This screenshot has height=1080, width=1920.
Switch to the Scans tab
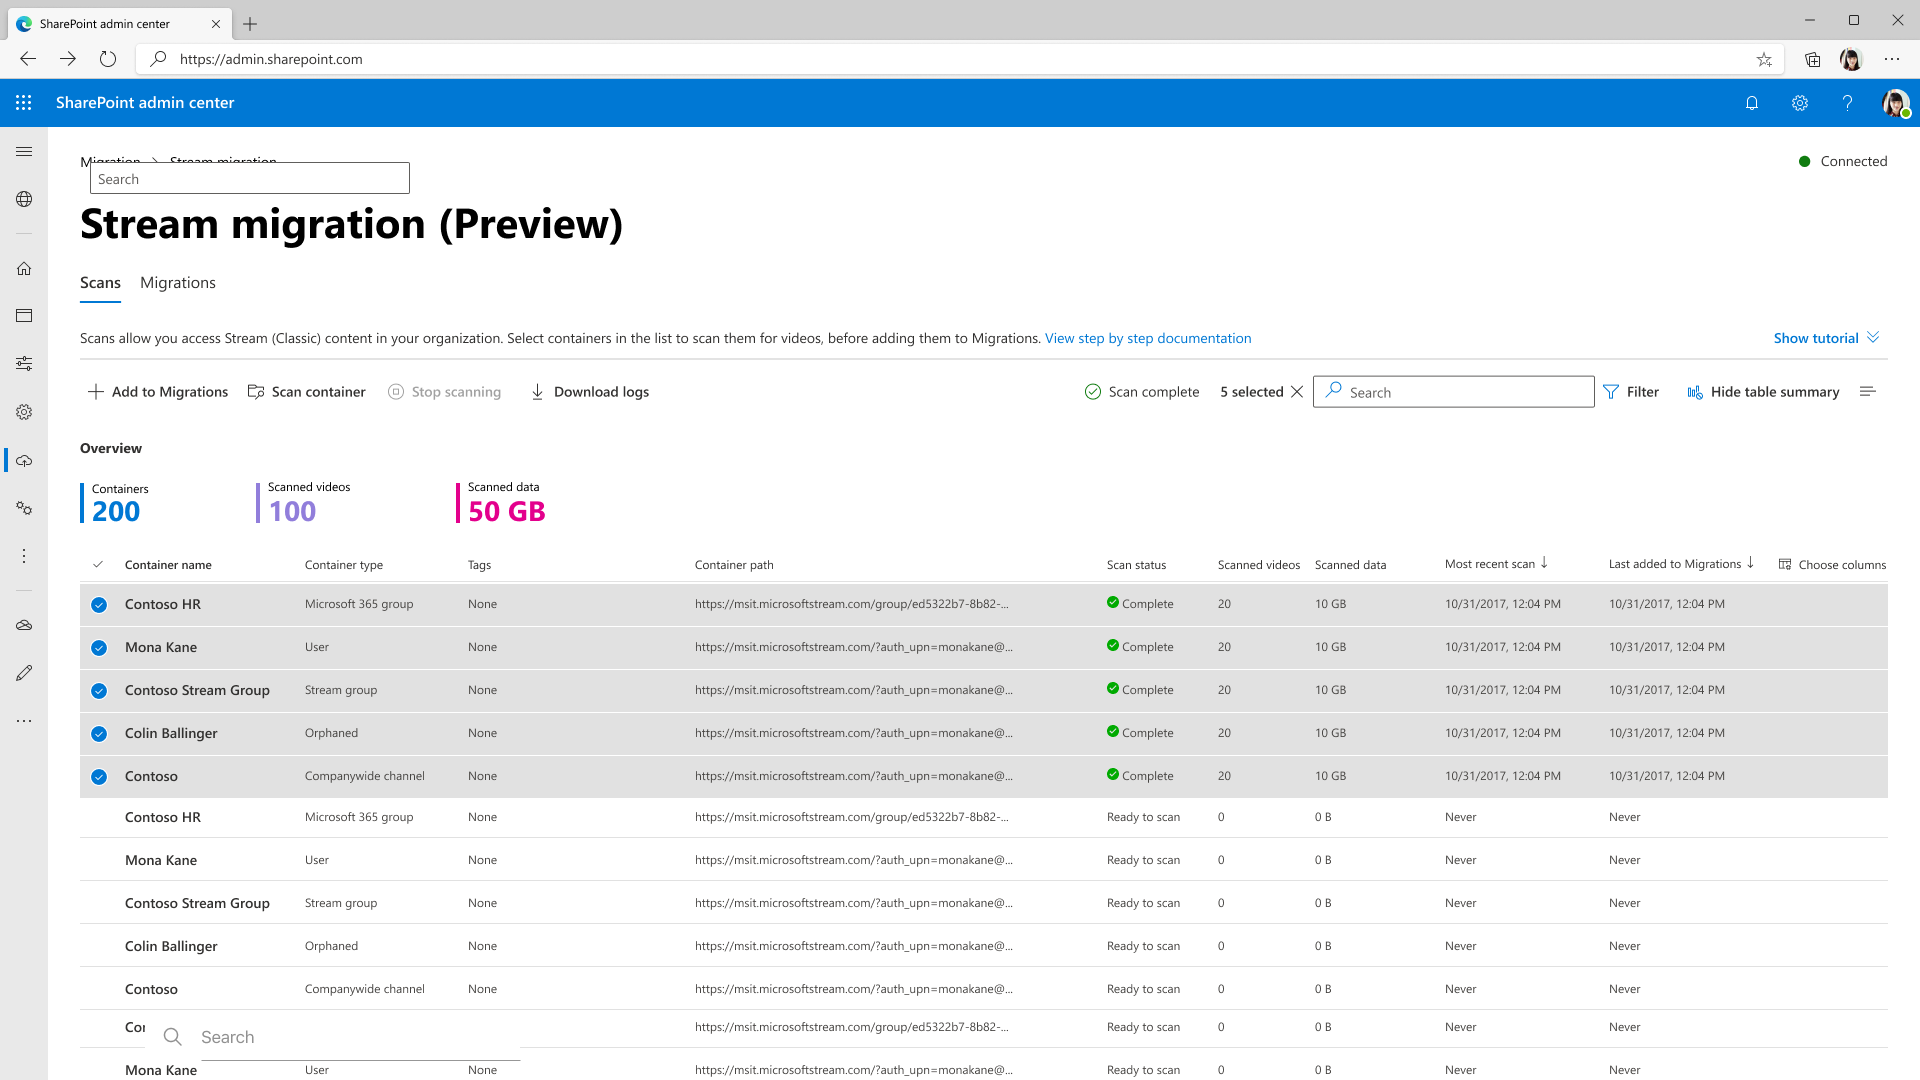pyautogui.click(x=100, y=281)
